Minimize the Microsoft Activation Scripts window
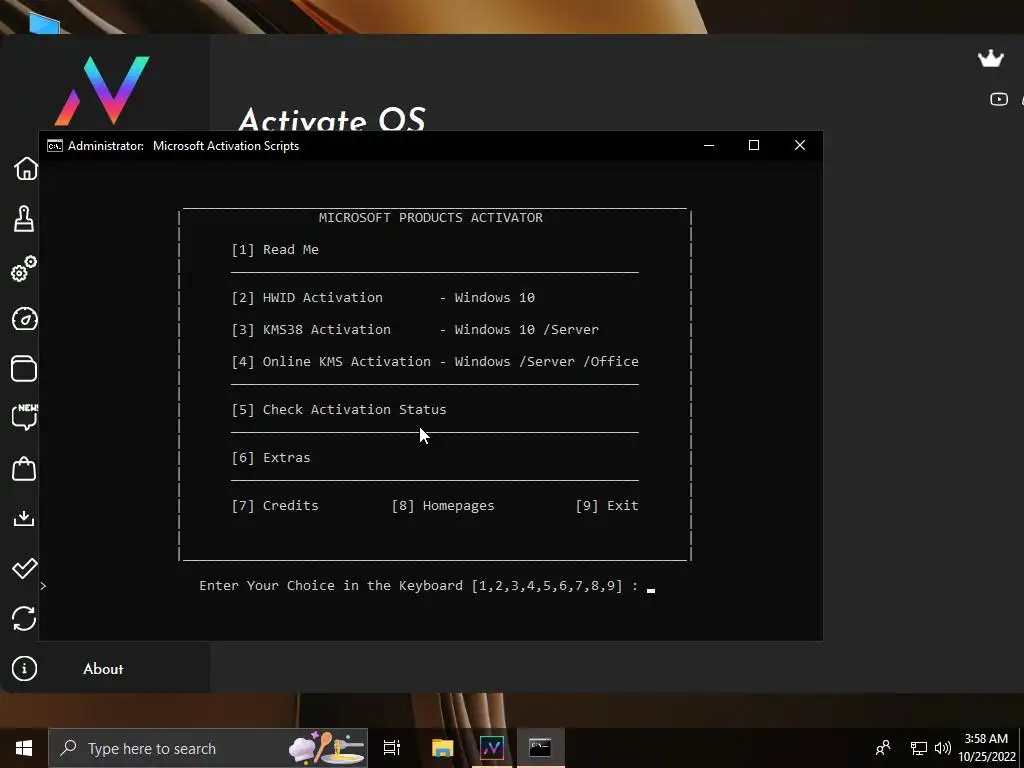This screenshot has height=768, width=1024. 709,146
